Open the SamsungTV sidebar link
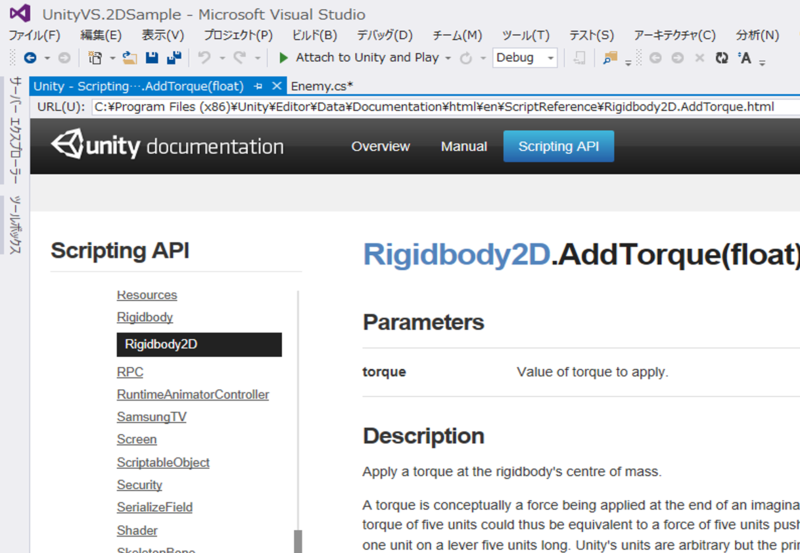 (x=152, y=417)
